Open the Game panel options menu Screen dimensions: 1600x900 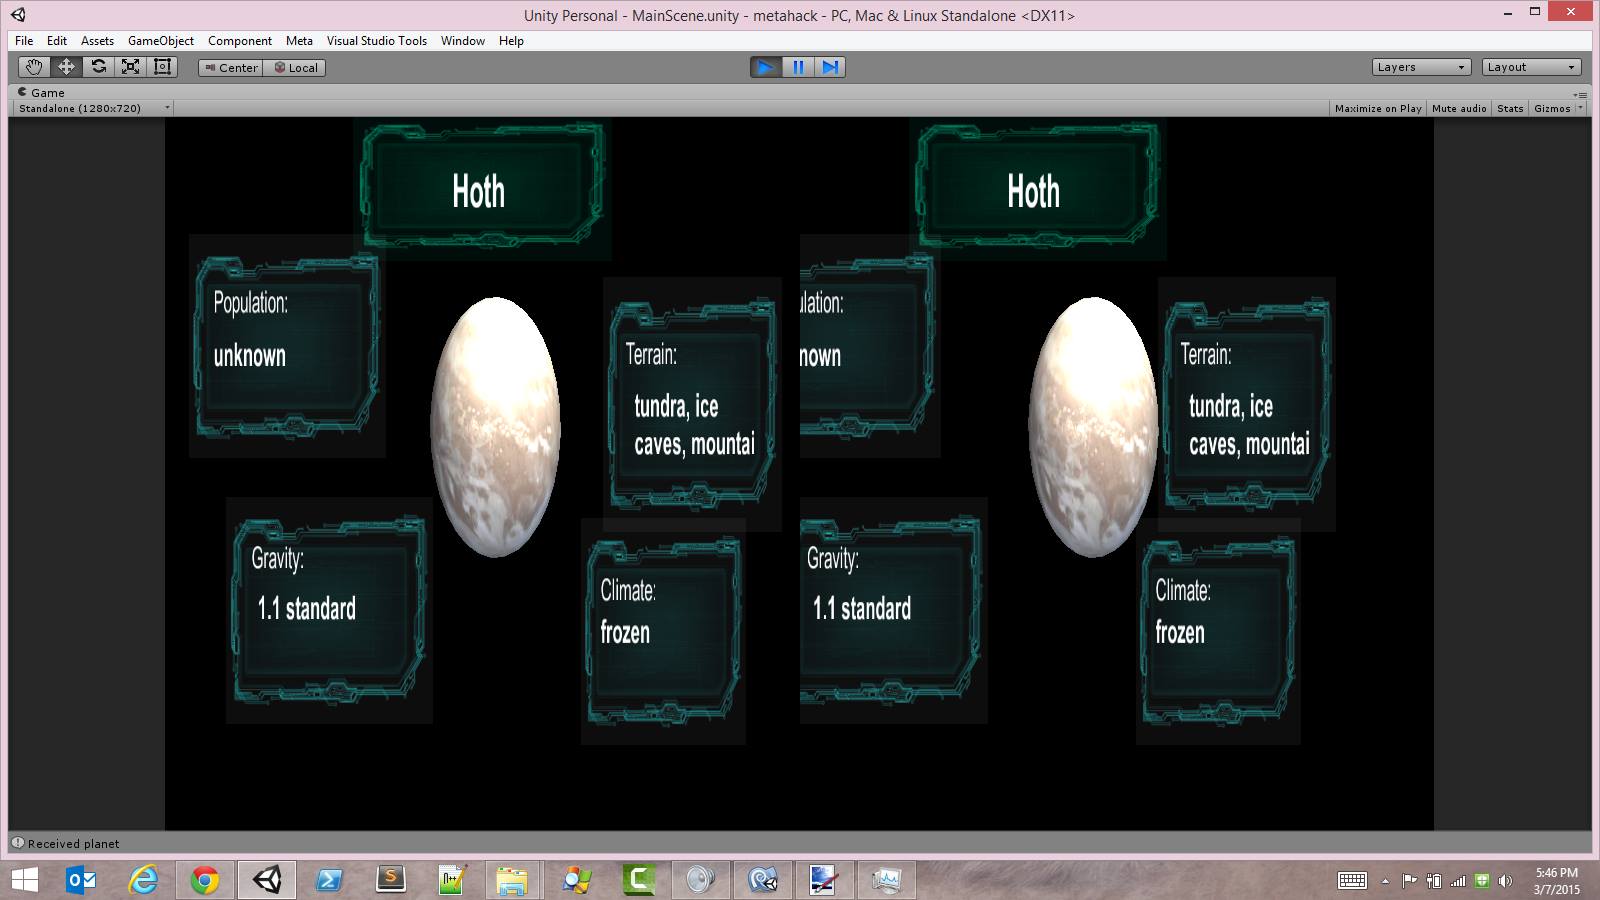[1581, 94]
